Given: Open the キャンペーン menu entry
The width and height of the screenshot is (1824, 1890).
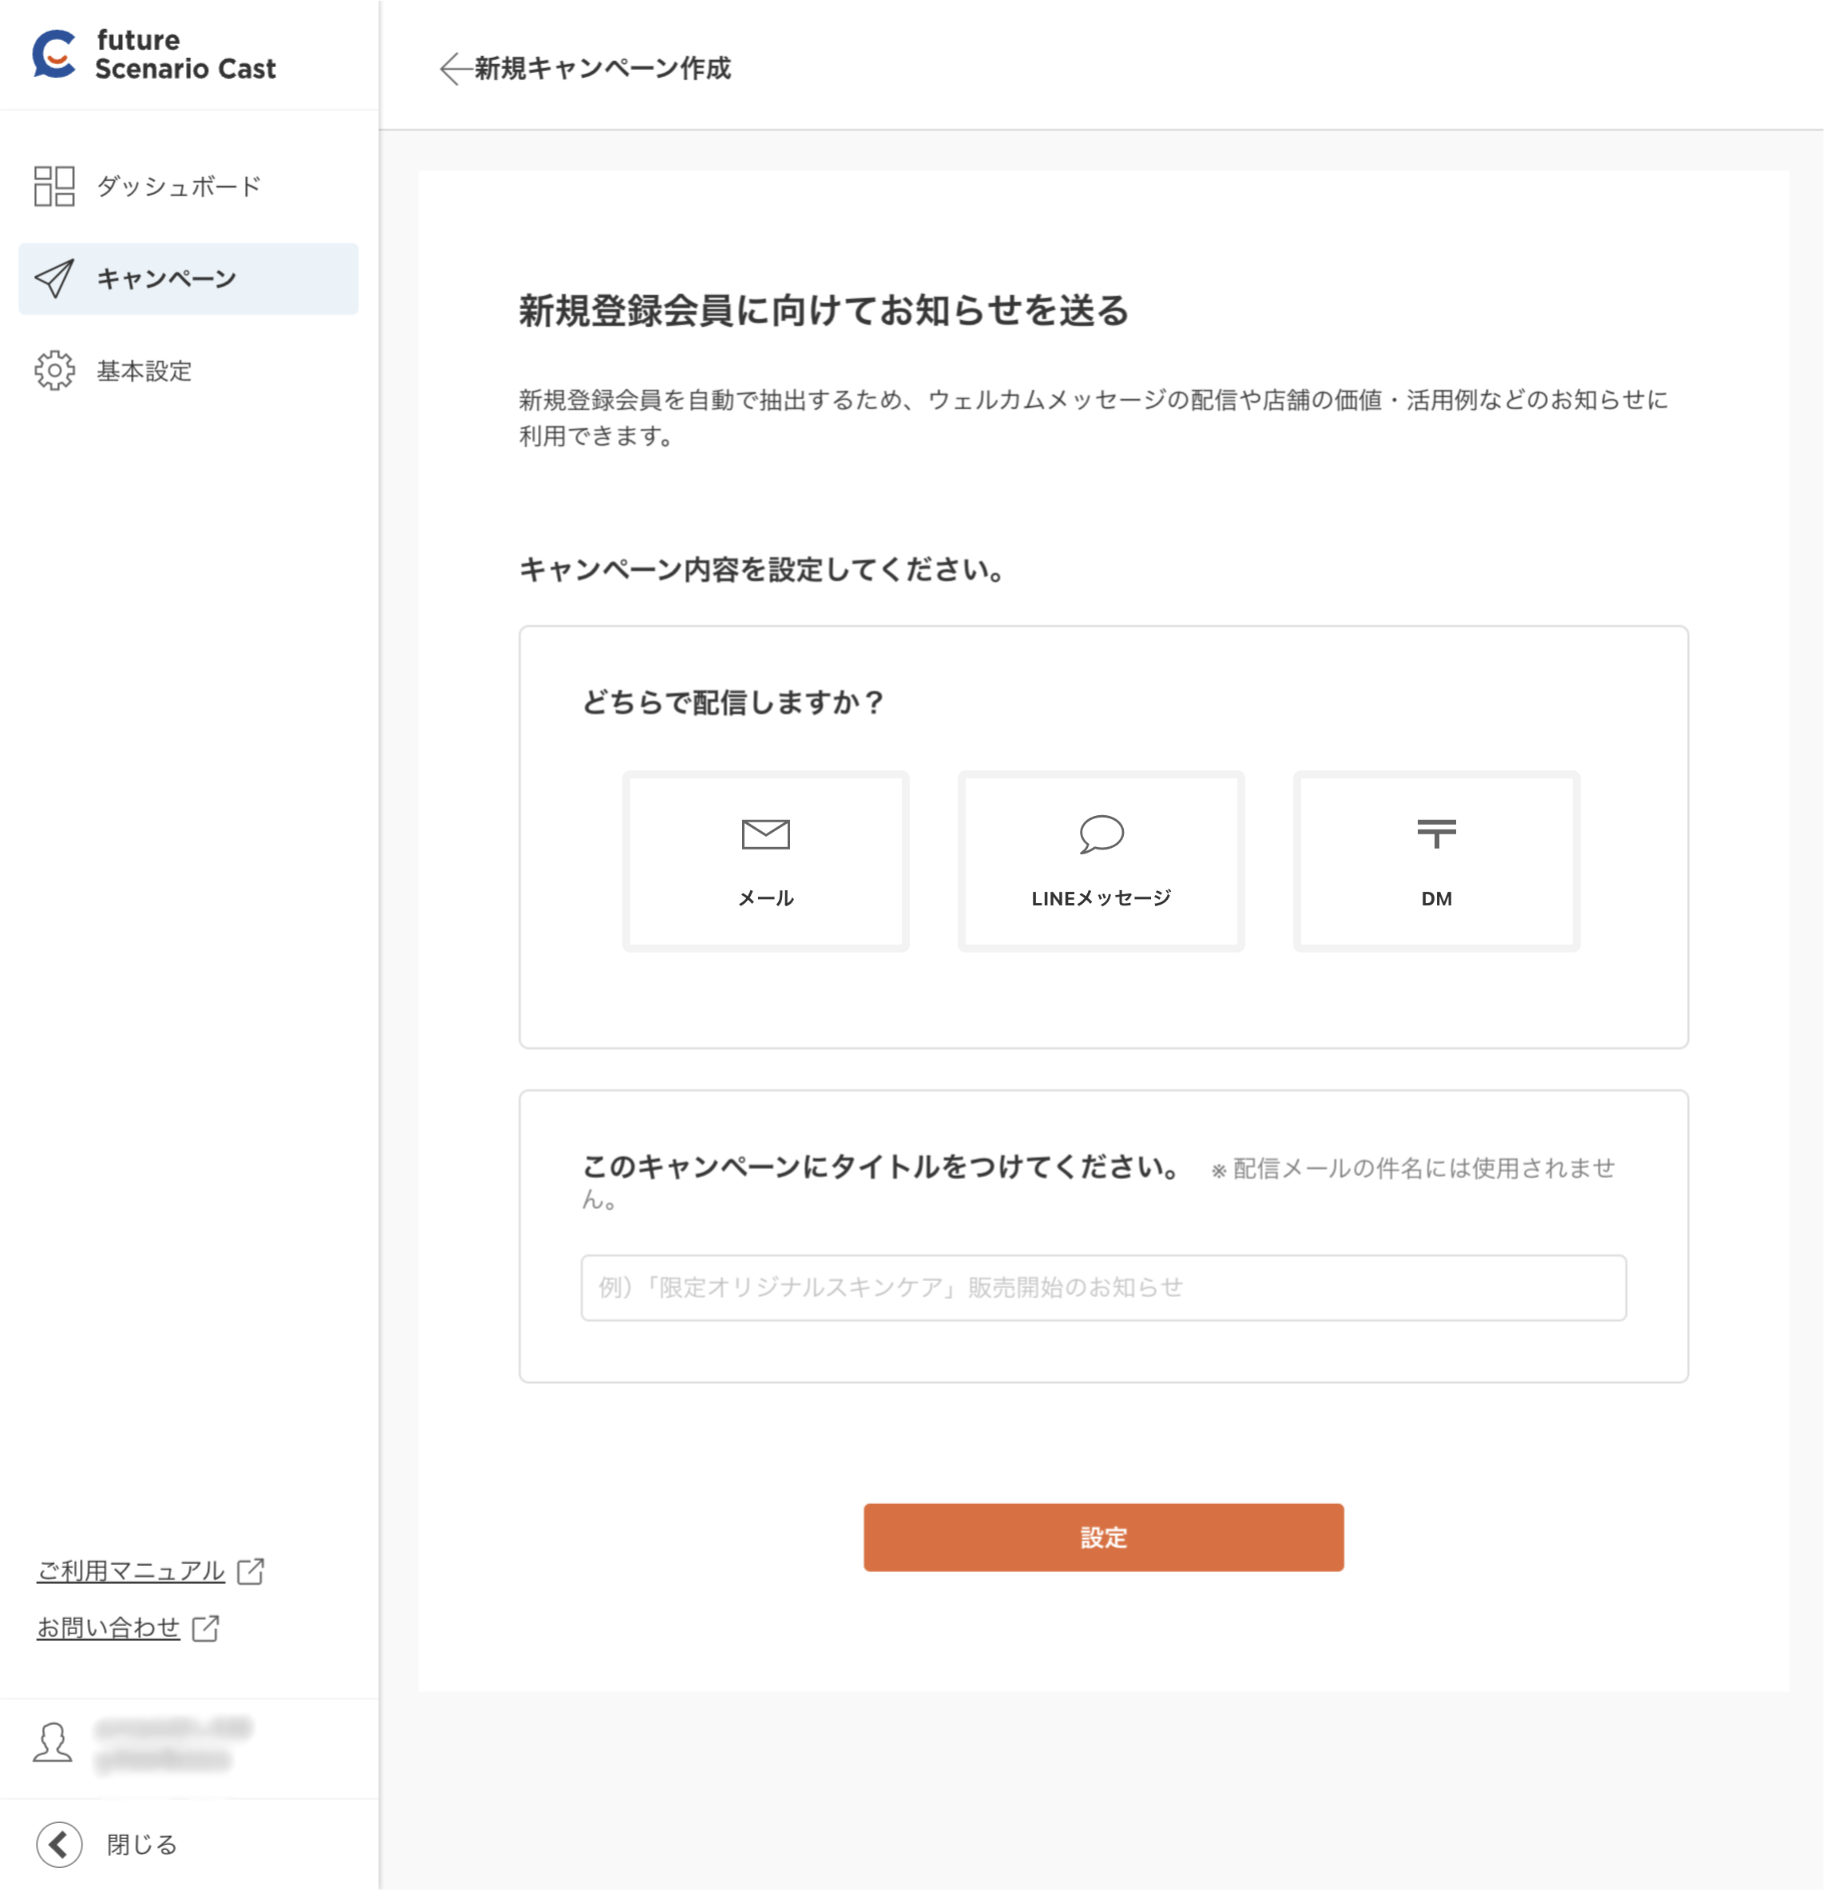Looking at the screenshot, I should (165, 279).
